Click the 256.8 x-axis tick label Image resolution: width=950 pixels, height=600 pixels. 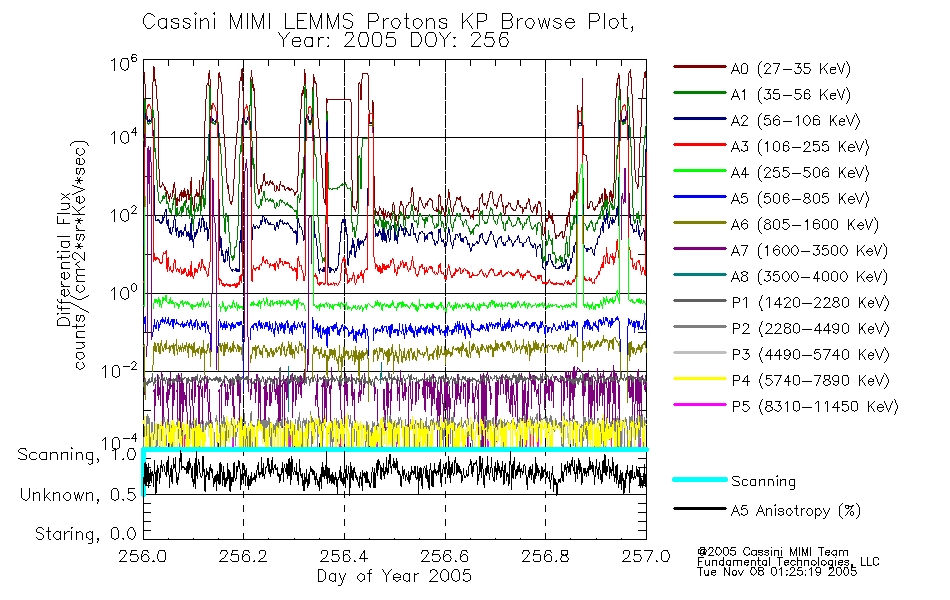545,556
